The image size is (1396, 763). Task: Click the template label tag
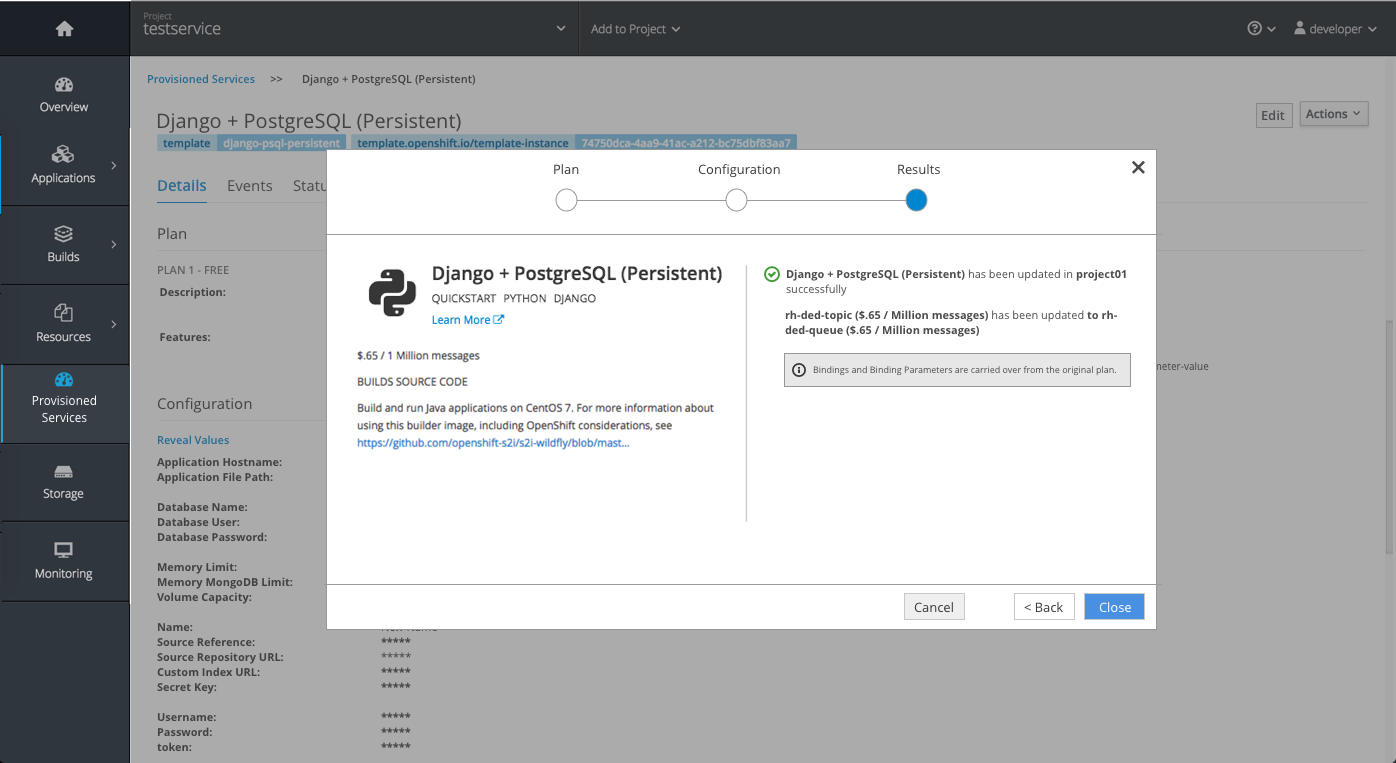click(187, 143)
